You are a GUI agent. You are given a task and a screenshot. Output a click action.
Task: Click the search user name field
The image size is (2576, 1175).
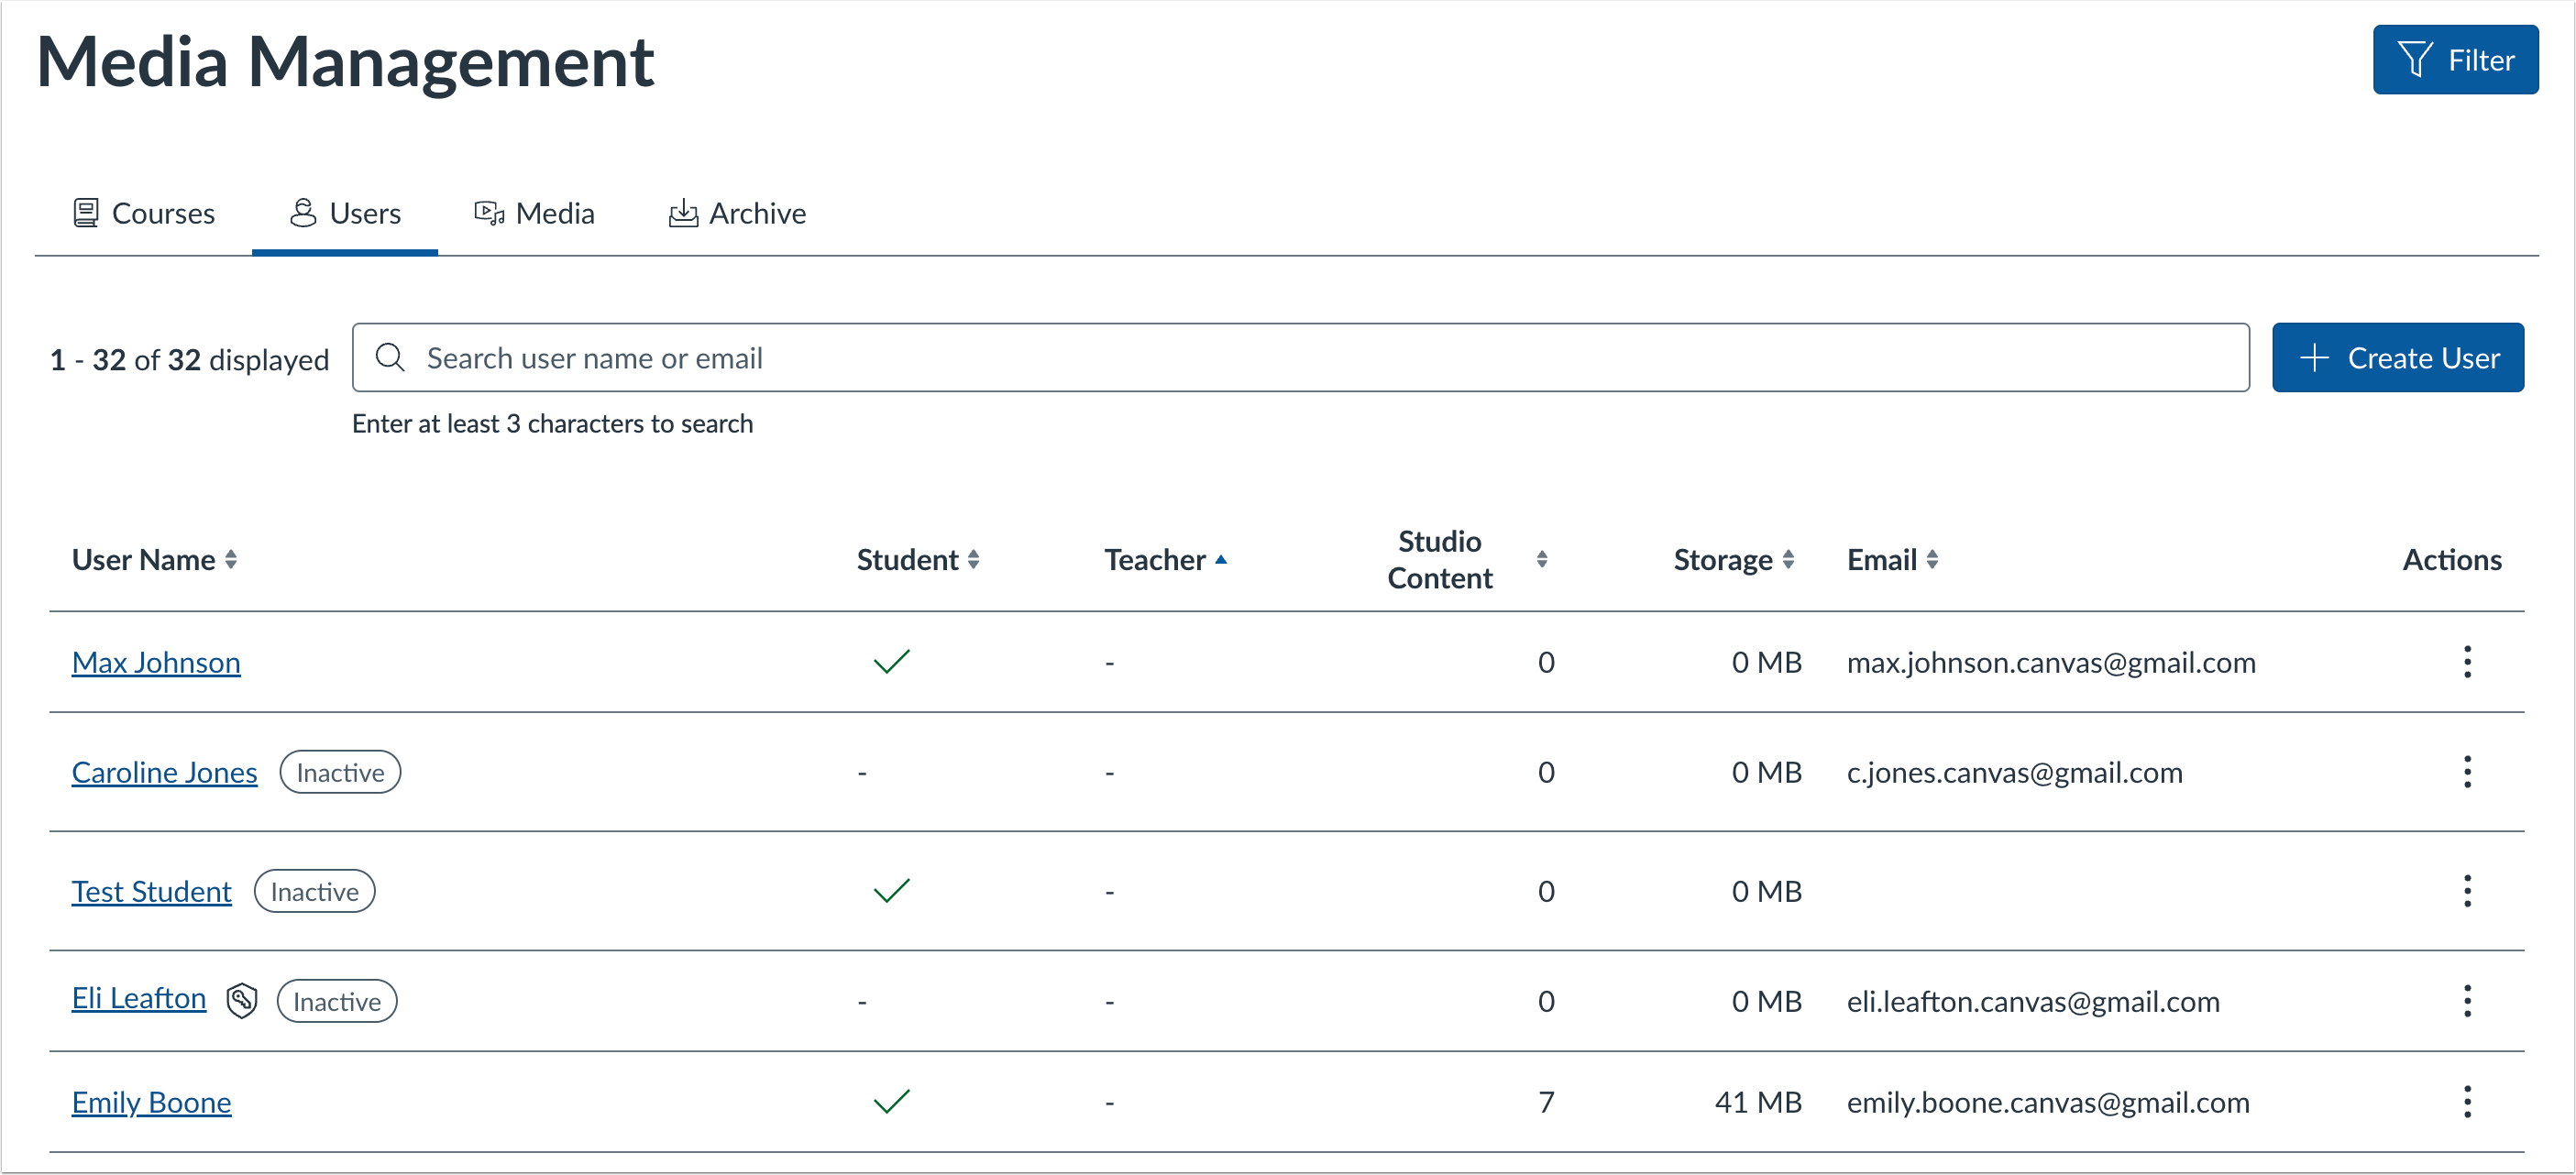(x=1200, y=357)
